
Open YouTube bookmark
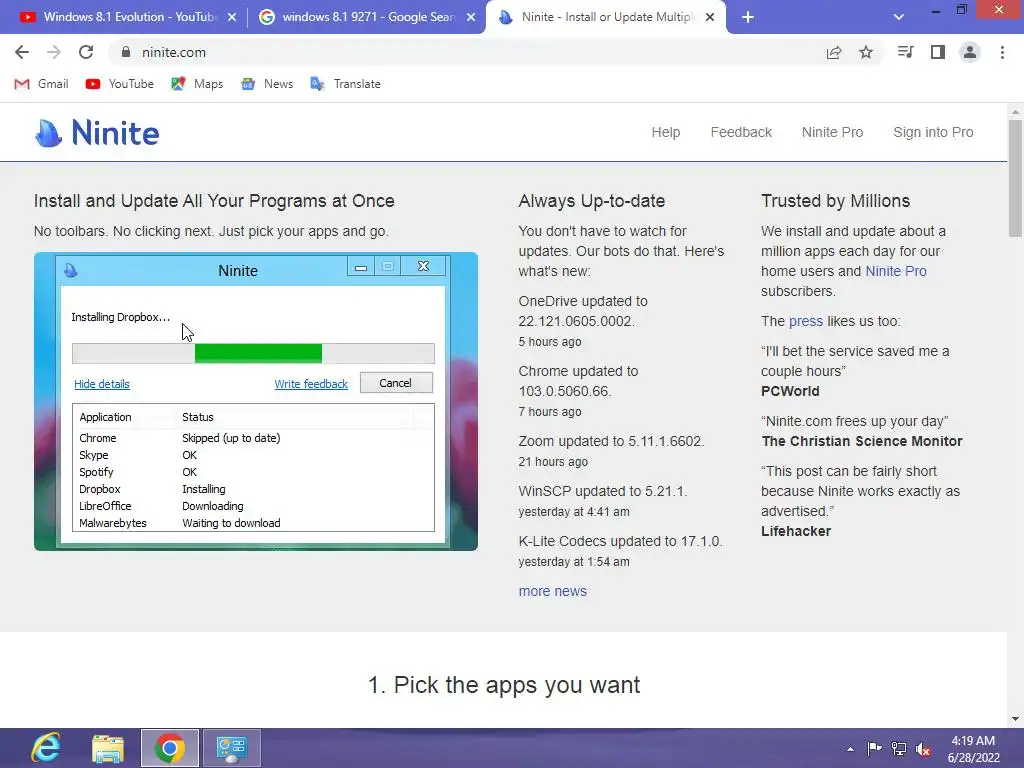[120, 84]
